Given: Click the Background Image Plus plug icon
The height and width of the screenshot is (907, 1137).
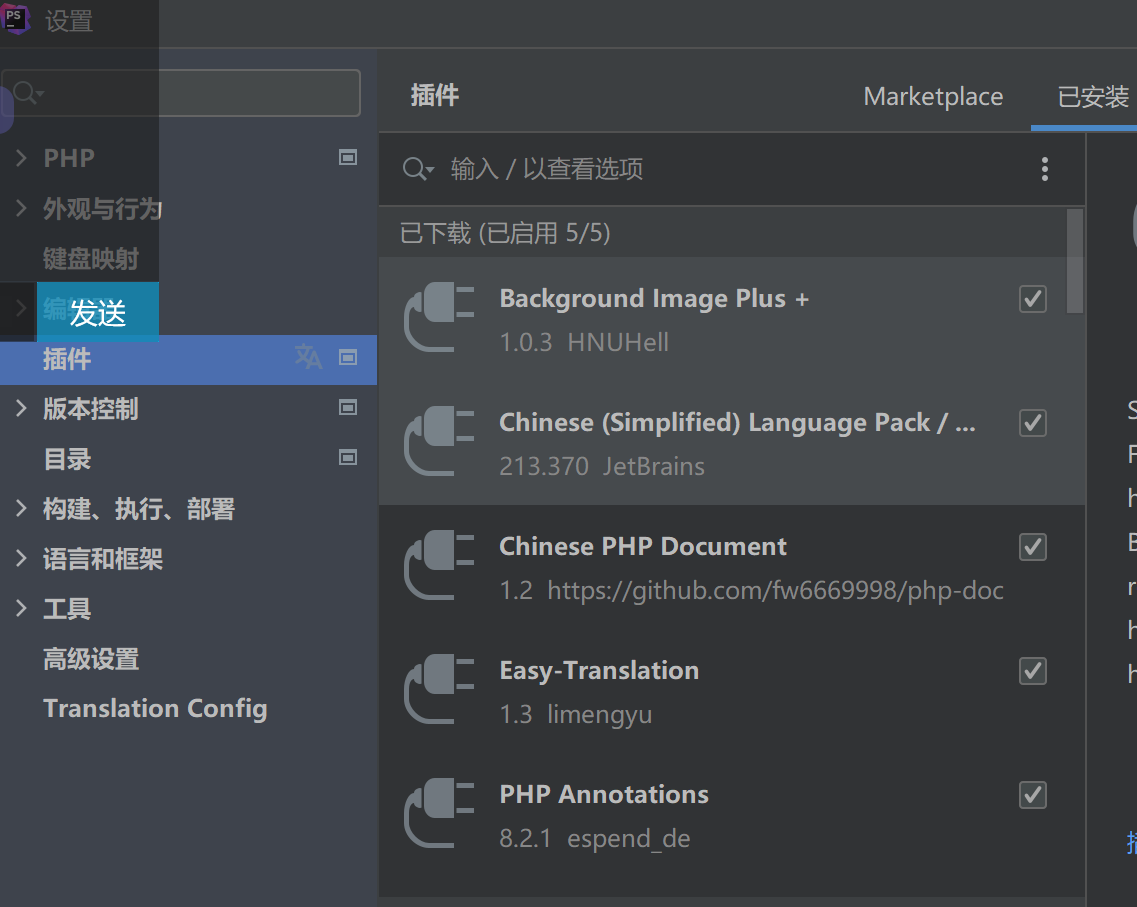Looking at the screenshot, I should pos(439,317).
